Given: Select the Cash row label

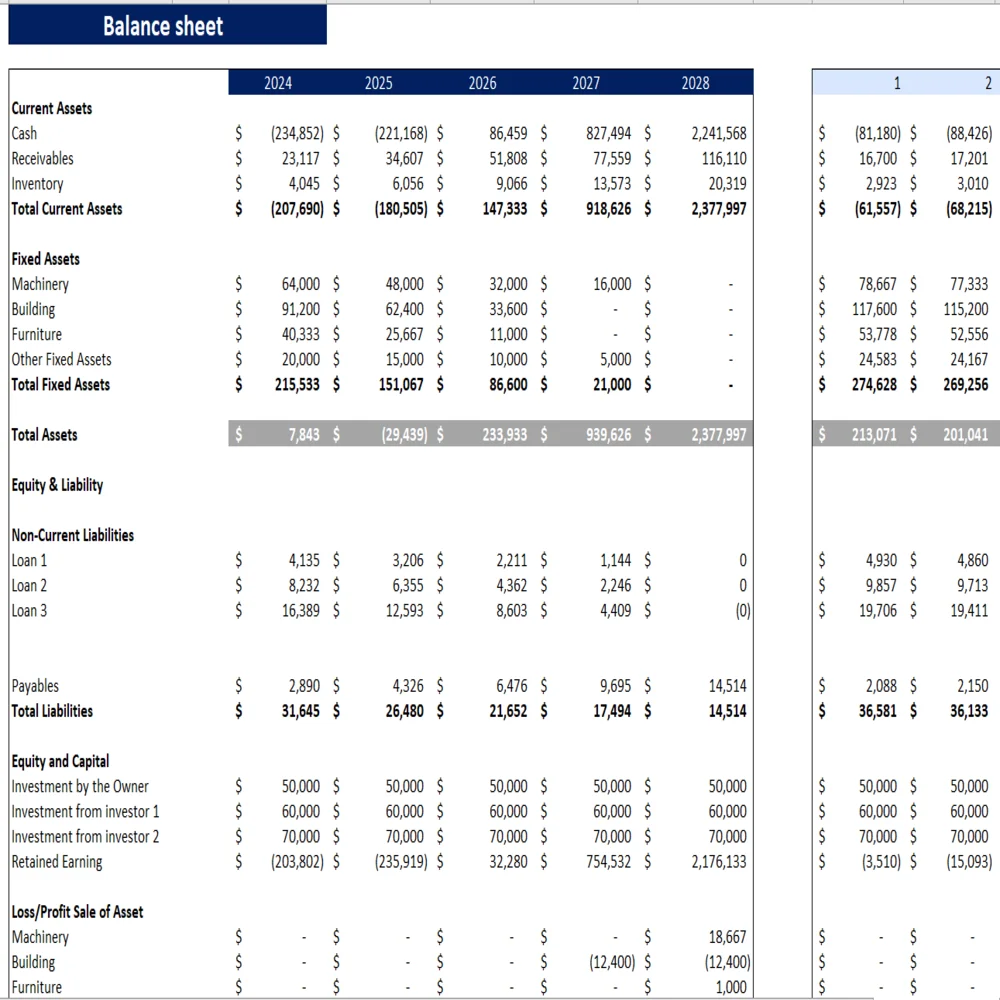Looking at the screenshot, I should pos(24,133).
